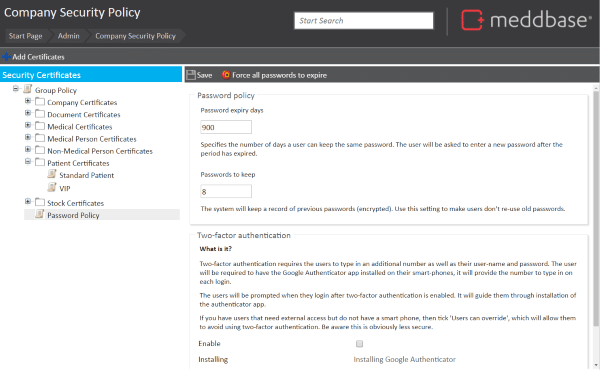This screenshot has height=370, width=600.
Task: Click the Installing label
Action: coord(213,360)
